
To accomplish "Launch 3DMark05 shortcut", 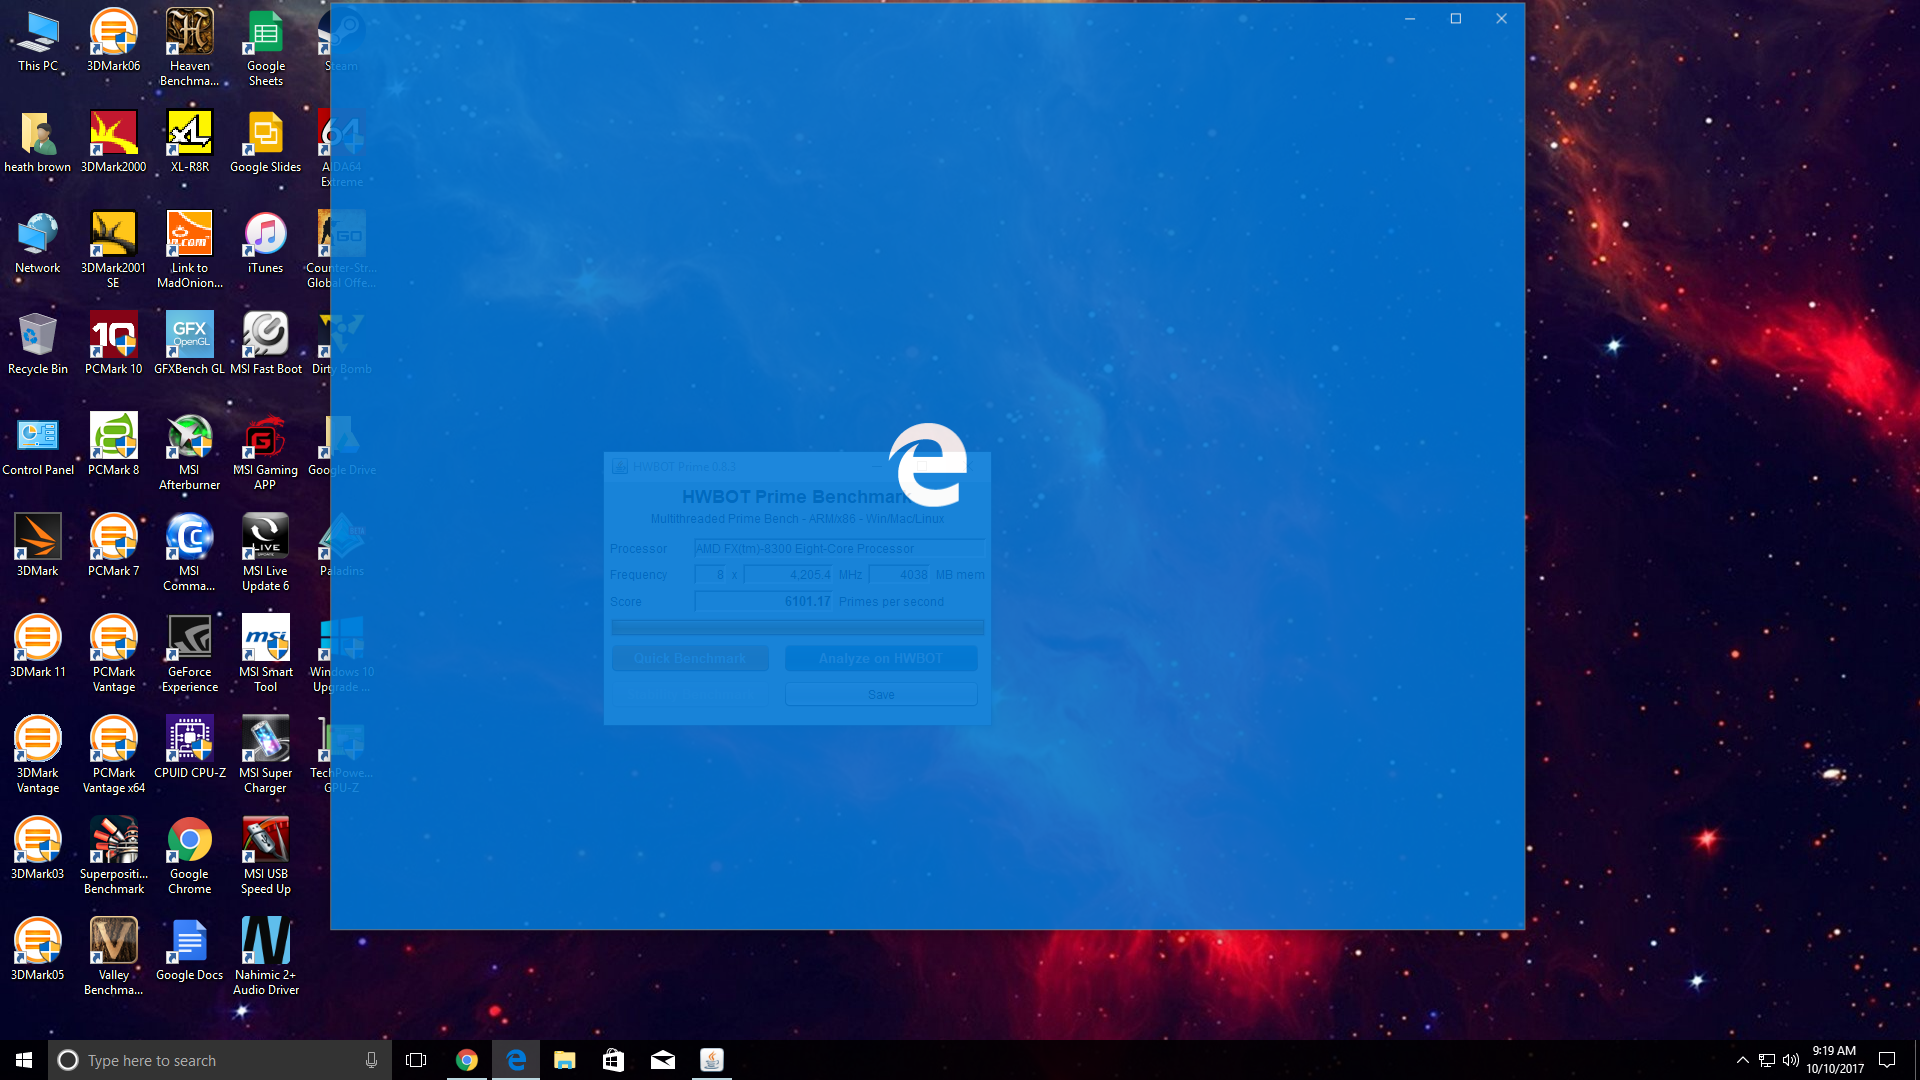I will point(38,951).
